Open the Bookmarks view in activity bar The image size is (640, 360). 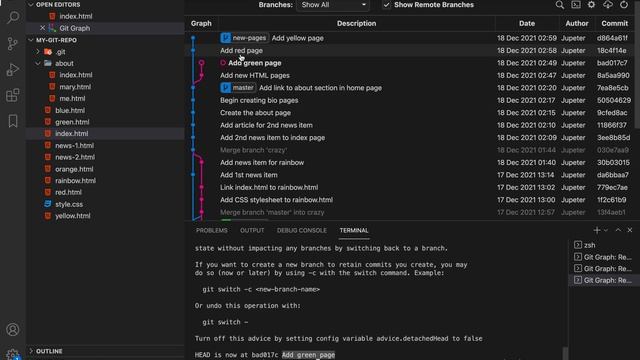coord(13,121)
